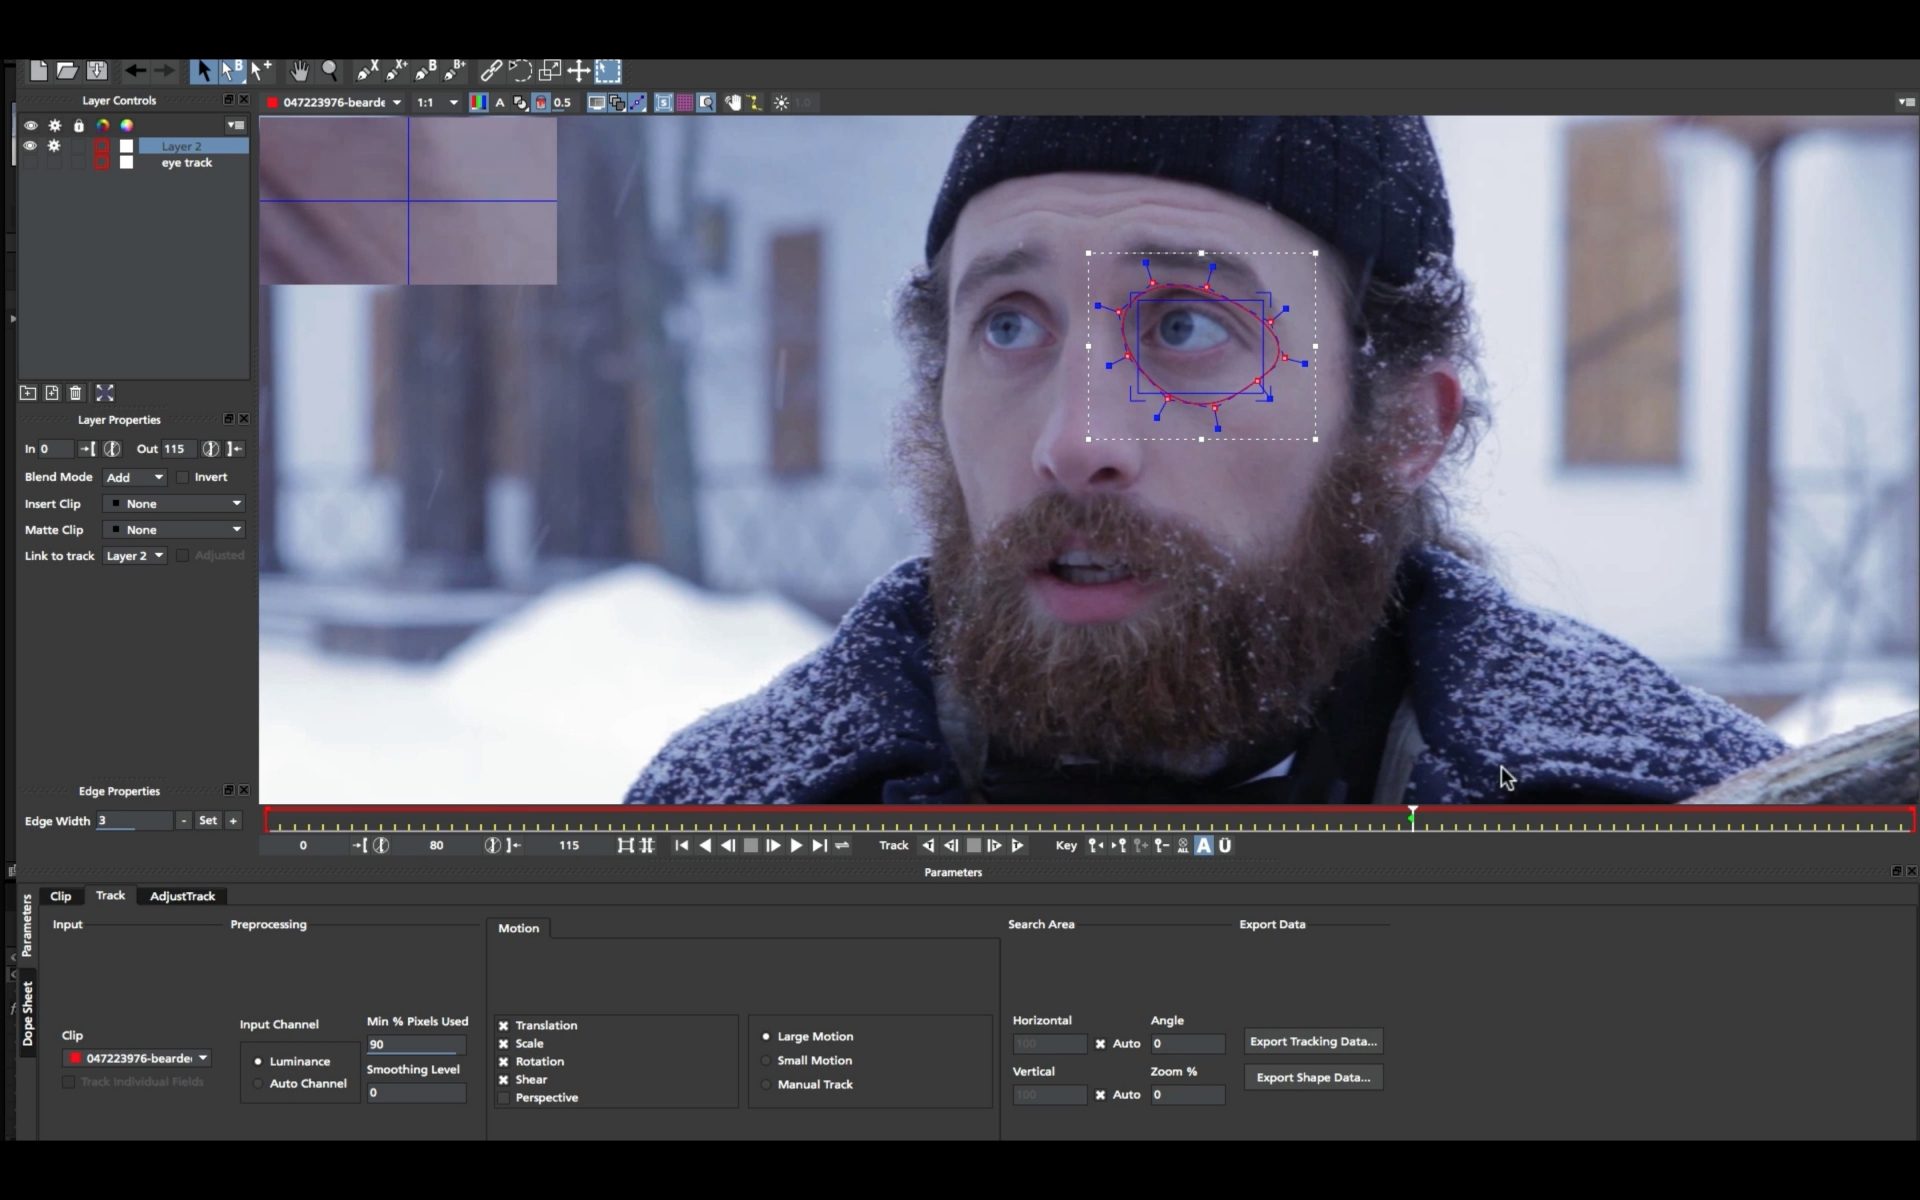Open the 1:1 zoom level dropdown
Screen dimensions: 1920x1200
437,102
